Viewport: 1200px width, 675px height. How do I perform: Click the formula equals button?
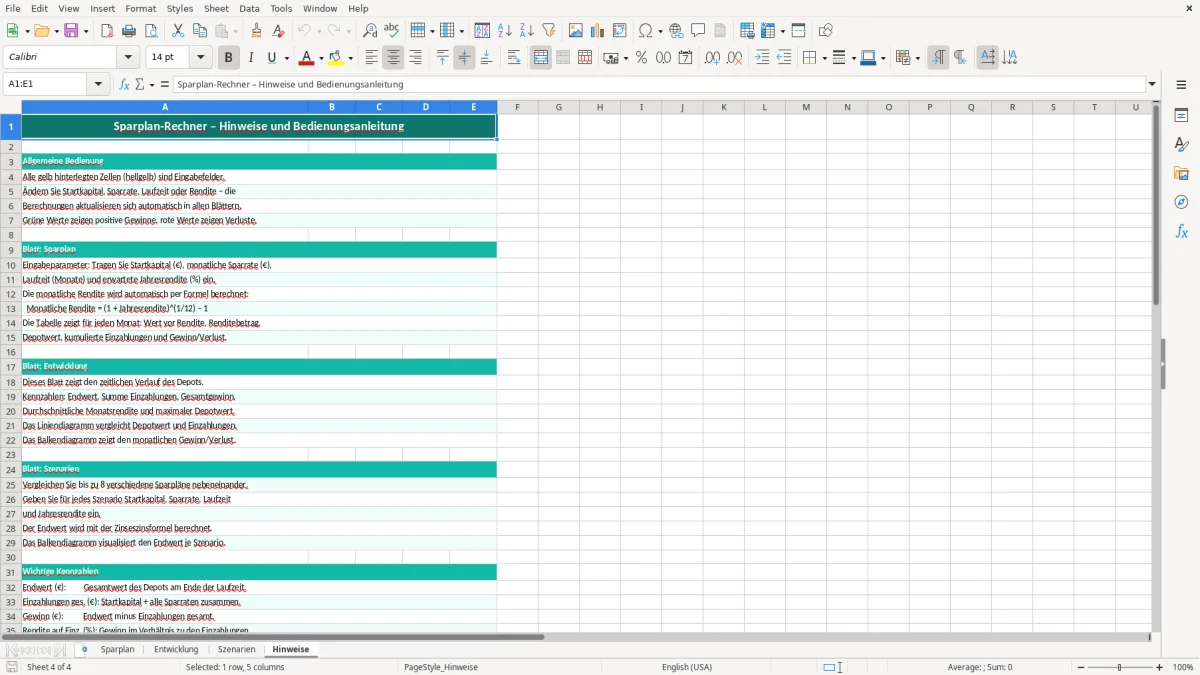pyautogui.click(x=165, y=84)
